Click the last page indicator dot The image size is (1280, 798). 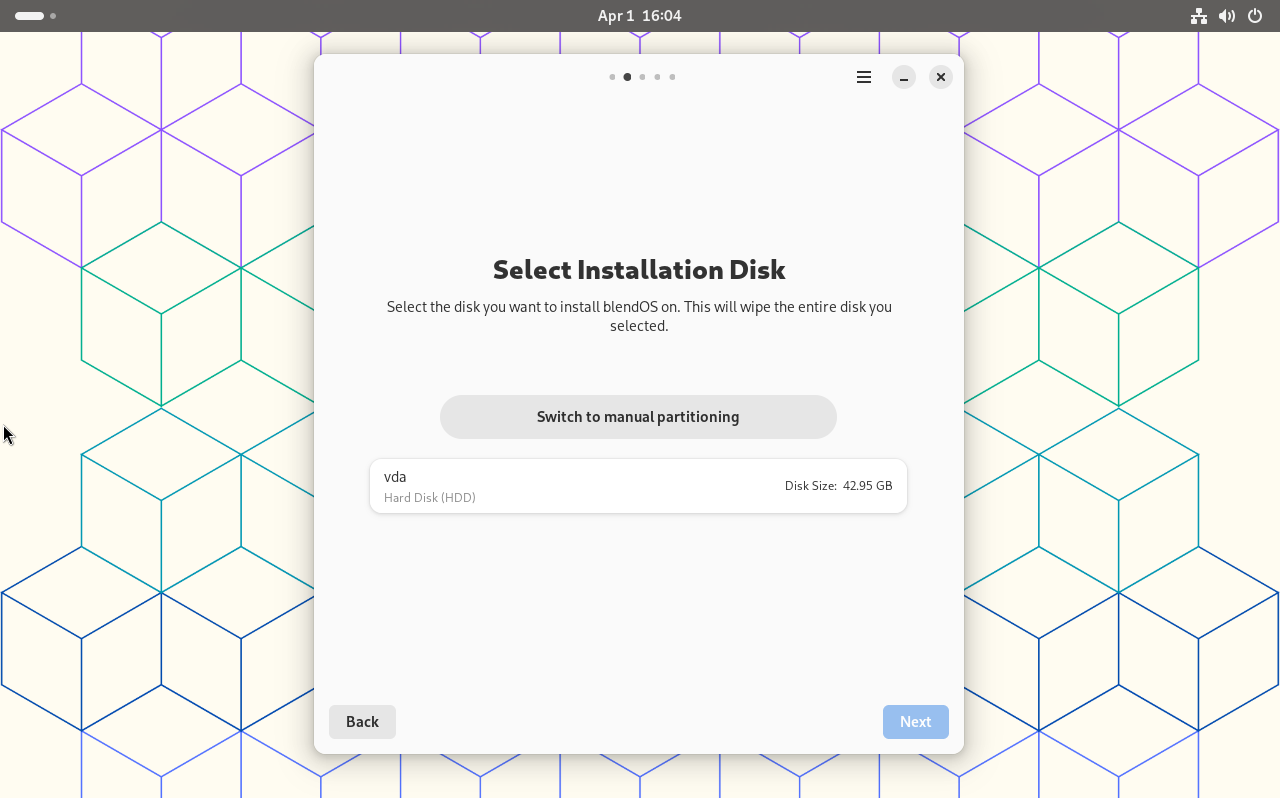672,77
